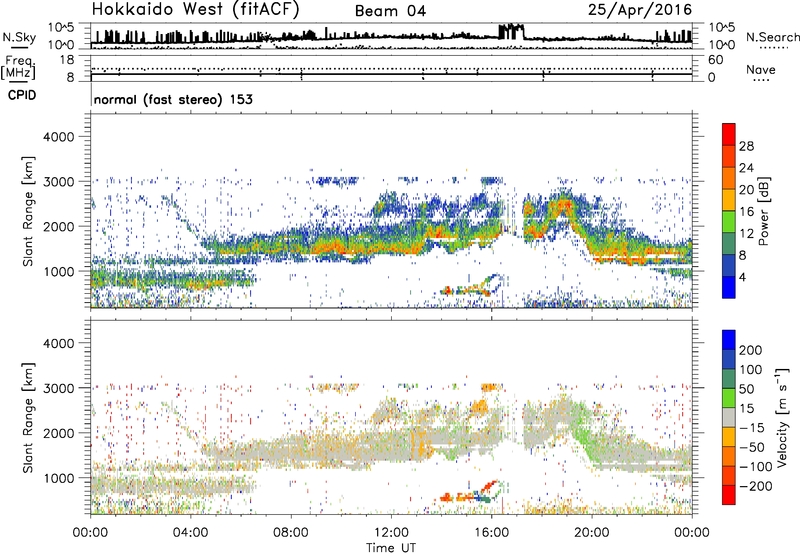Viewport: 800px width, 554px height.
Task: Click the dotted line sample under "N.Search"
Action: (x=774, y=48)
